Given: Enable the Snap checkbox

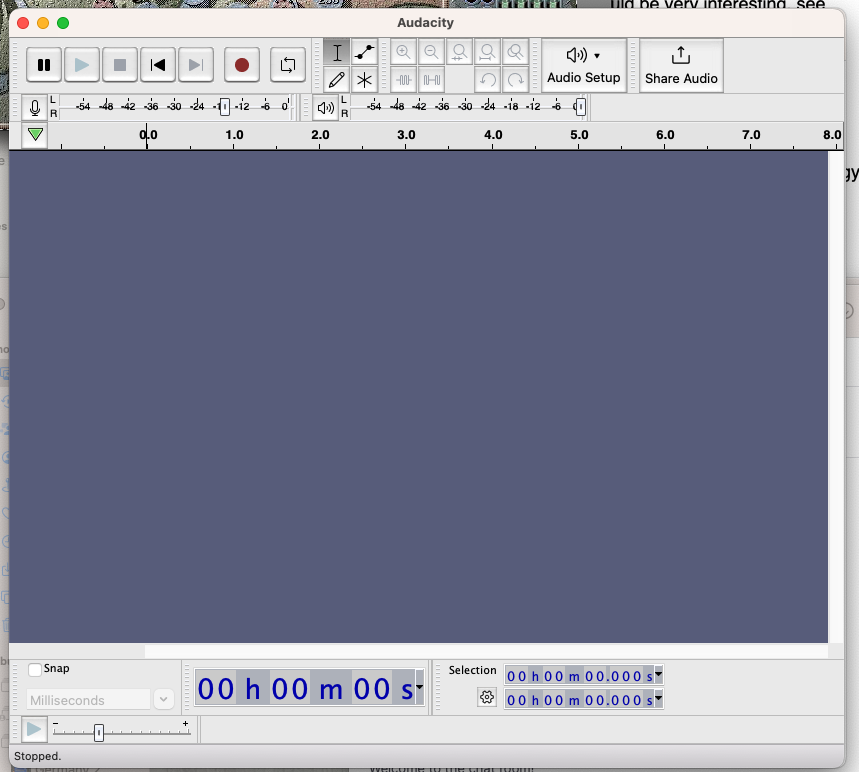Looking at the screenshot, I should pos(35,670).
